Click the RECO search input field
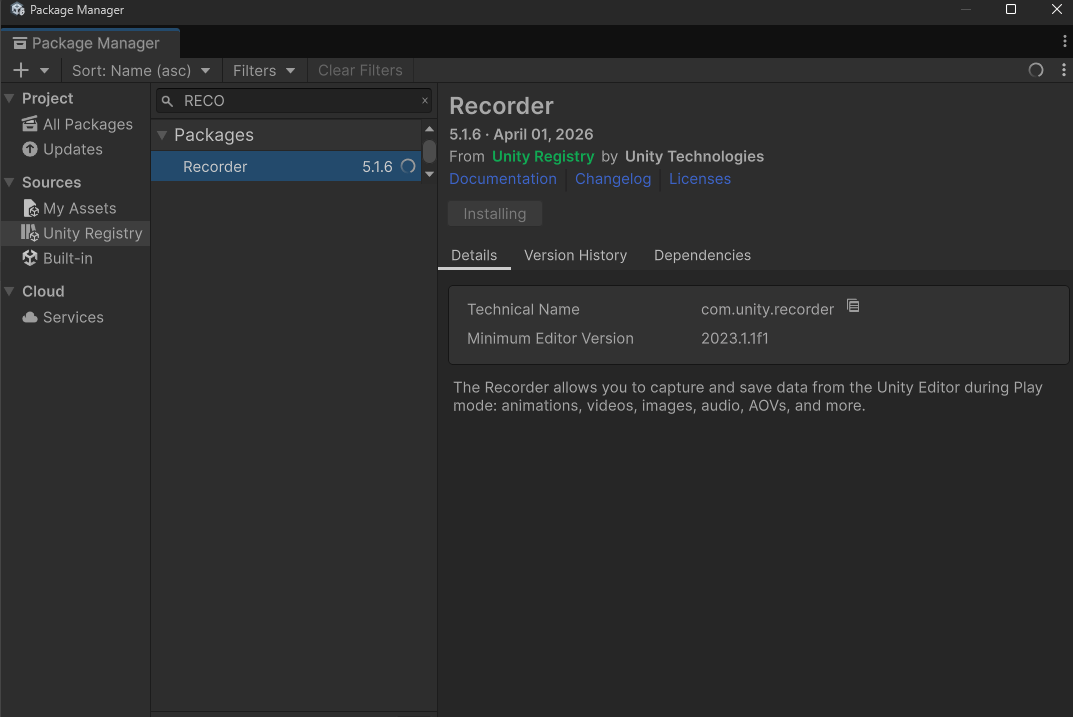The width and height of the screenshot is (1073, 717). [294, 101]
